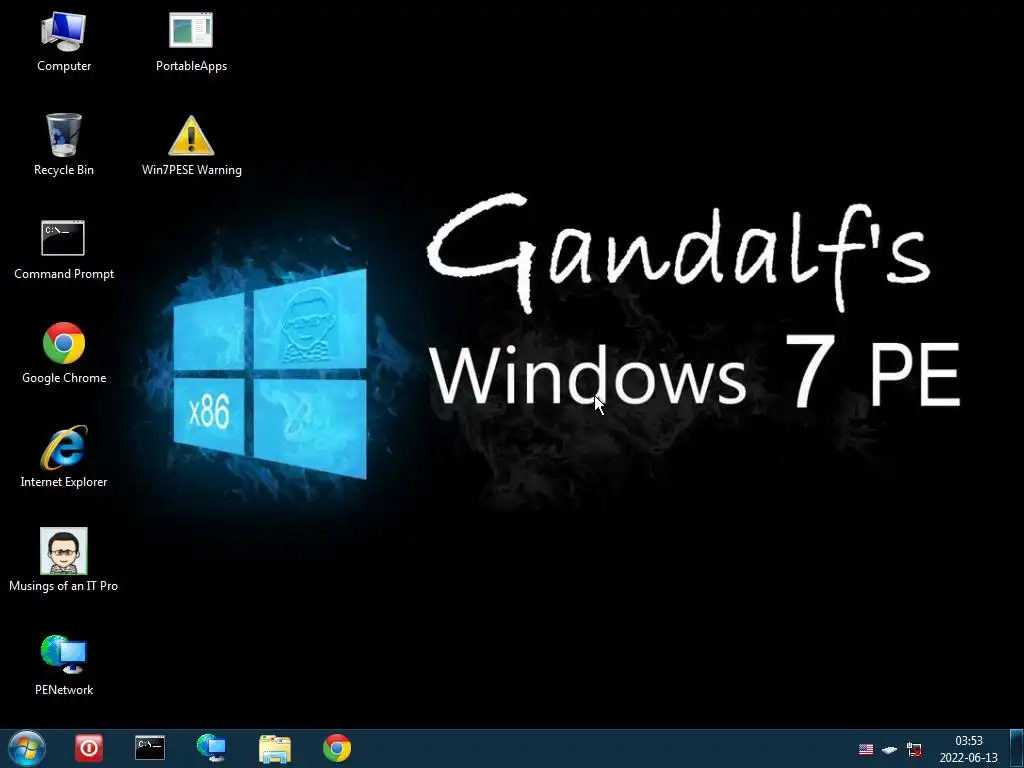The image size is (1024, 768).
Task: Click the "Google Chrome" label text
Action: click(64, 377)
